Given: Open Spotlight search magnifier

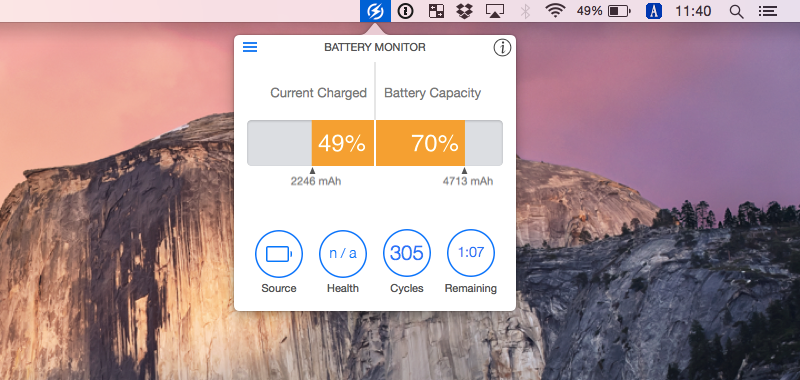Looking at the screenshot, I should (x=736, y=11).
